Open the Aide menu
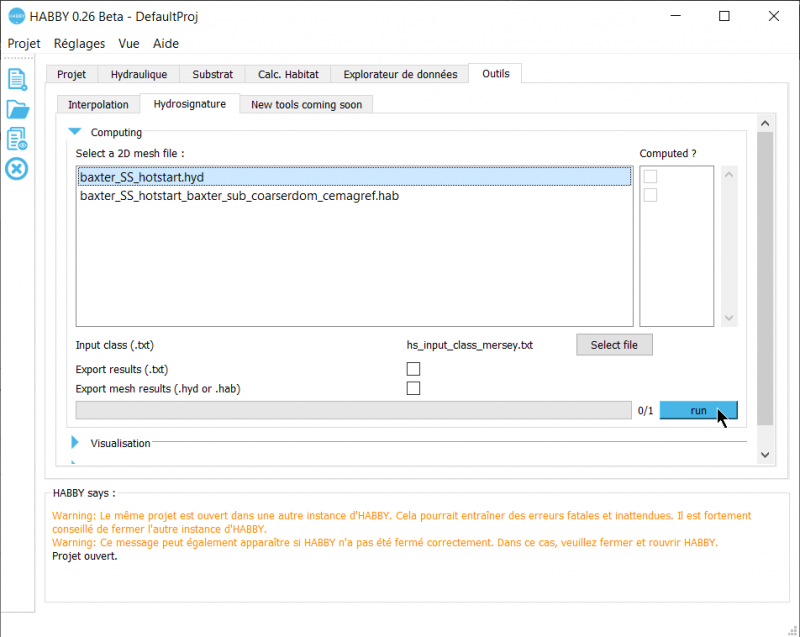This screenshot has height=637, width=800. point(166,44)
